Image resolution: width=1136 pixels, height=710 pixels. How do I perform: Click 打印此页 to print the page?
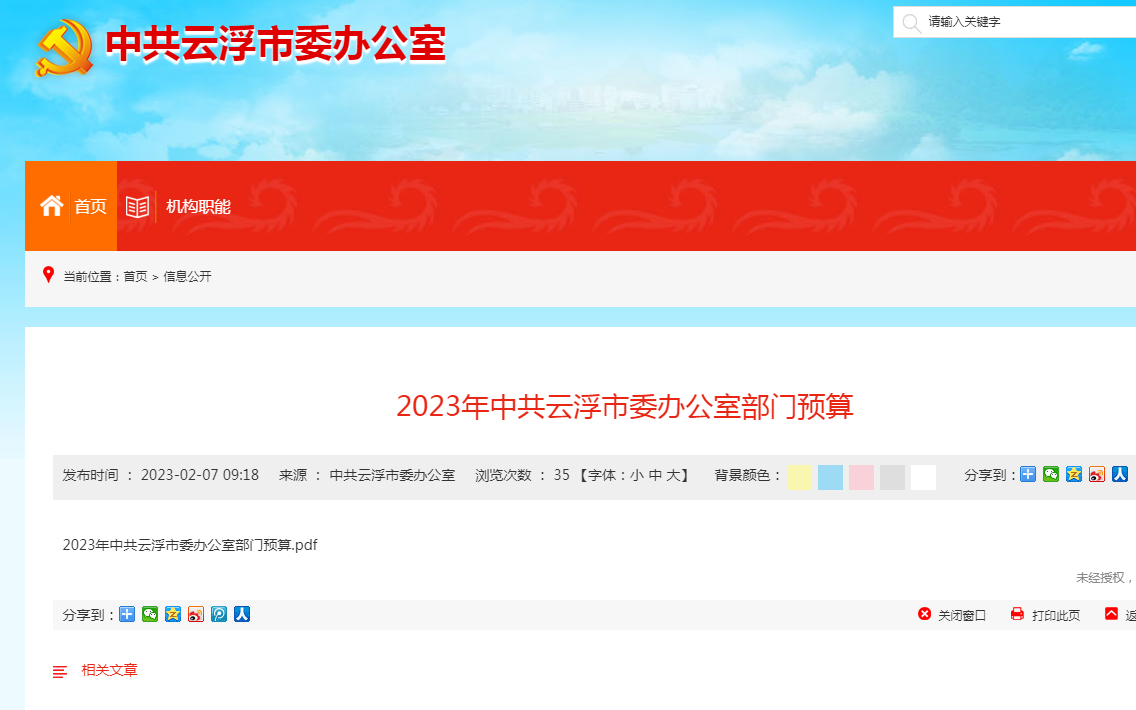tap(1046, 615)
